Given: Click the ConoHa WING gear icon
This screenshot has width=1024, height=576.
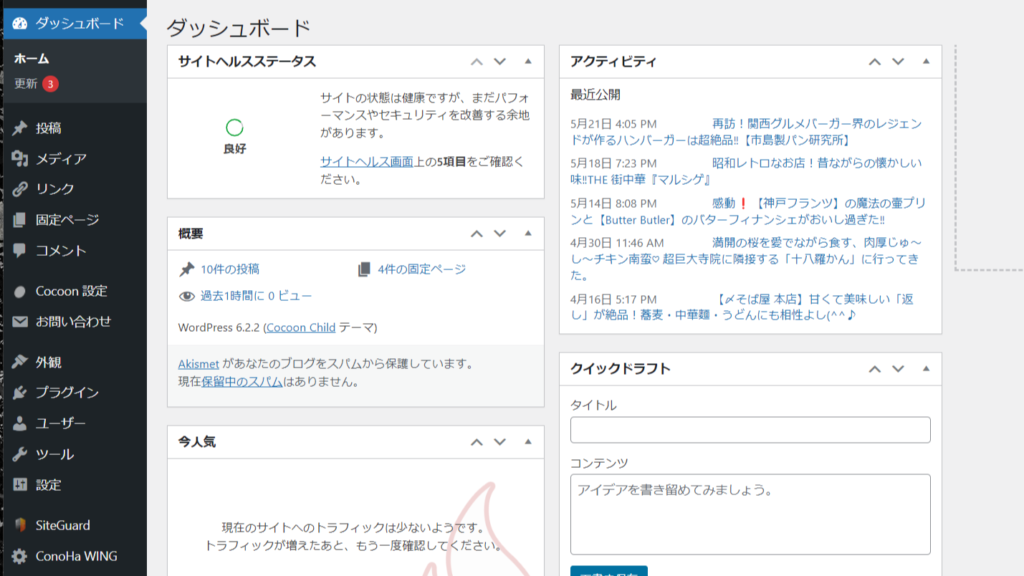Looking at the screenshot, I should coord(20,556).
